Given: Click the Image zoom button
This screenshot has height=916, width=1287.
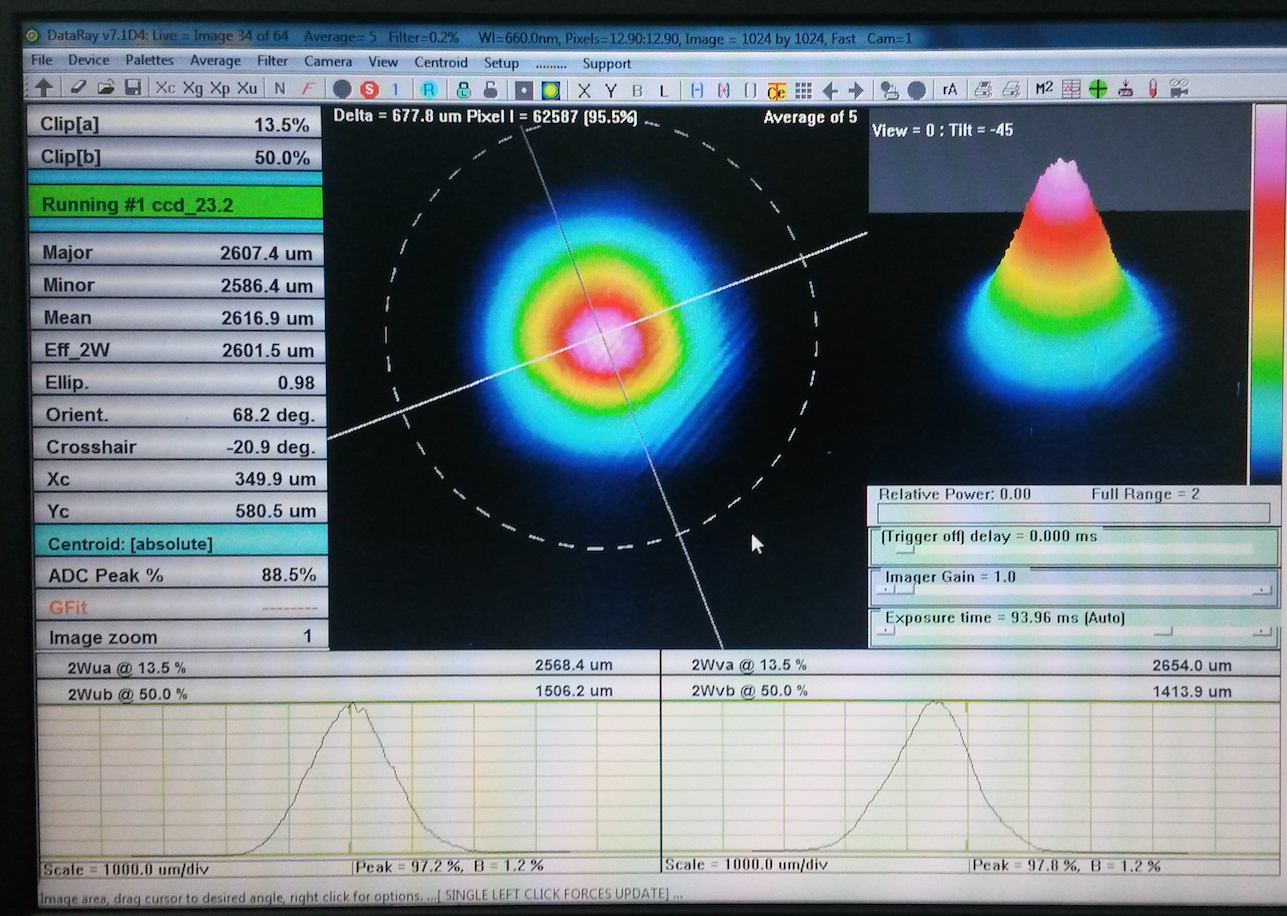Looking at the screenshot, I should (183, 637).
